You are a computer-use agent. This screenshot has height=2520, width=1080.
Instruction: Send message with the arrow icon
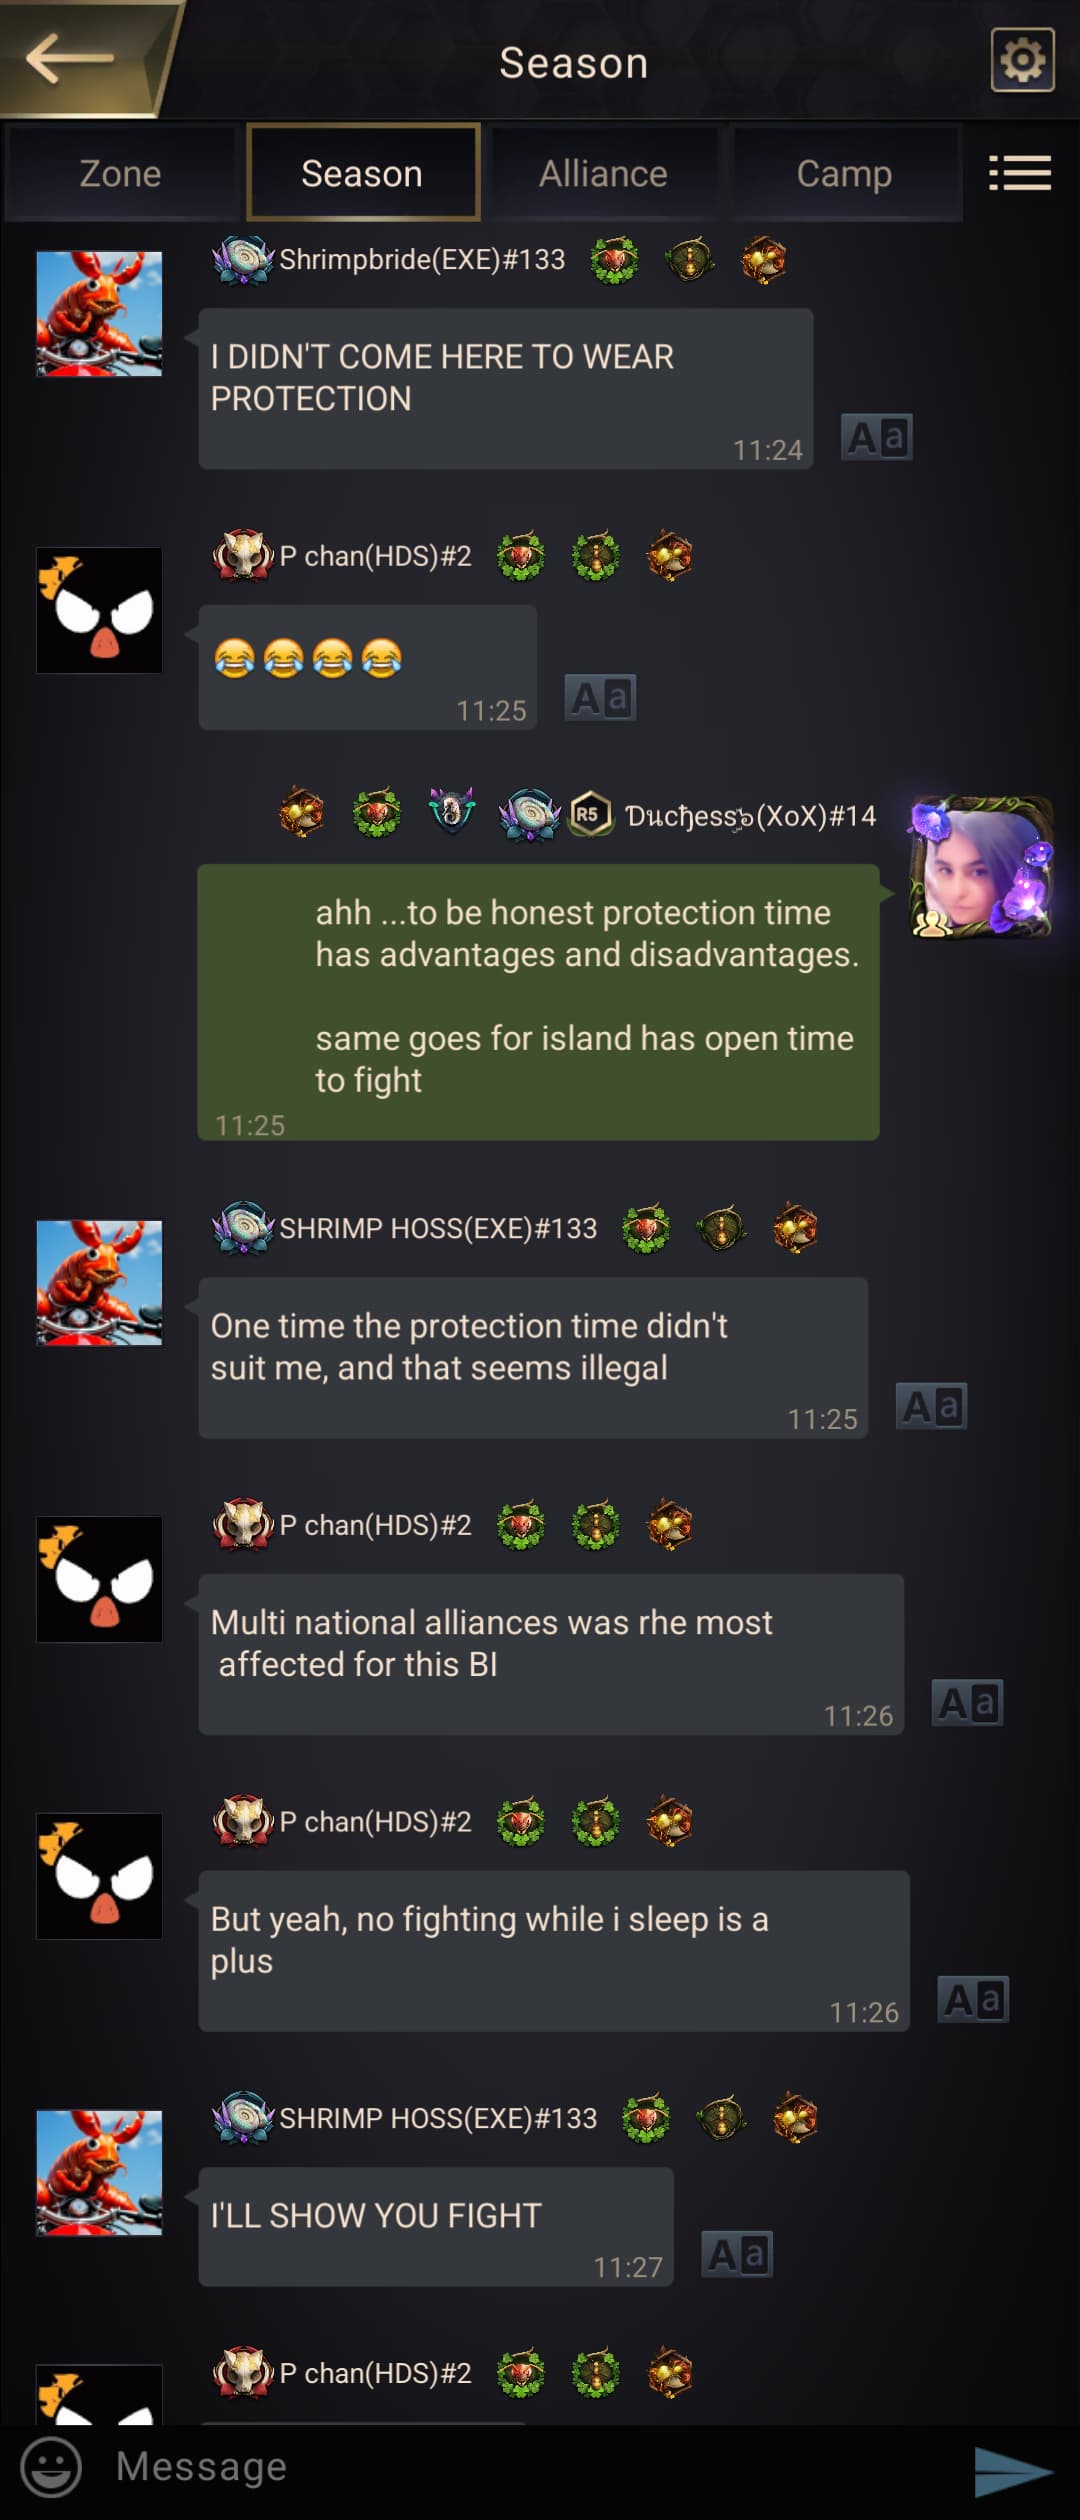tap(1013, 2471)
